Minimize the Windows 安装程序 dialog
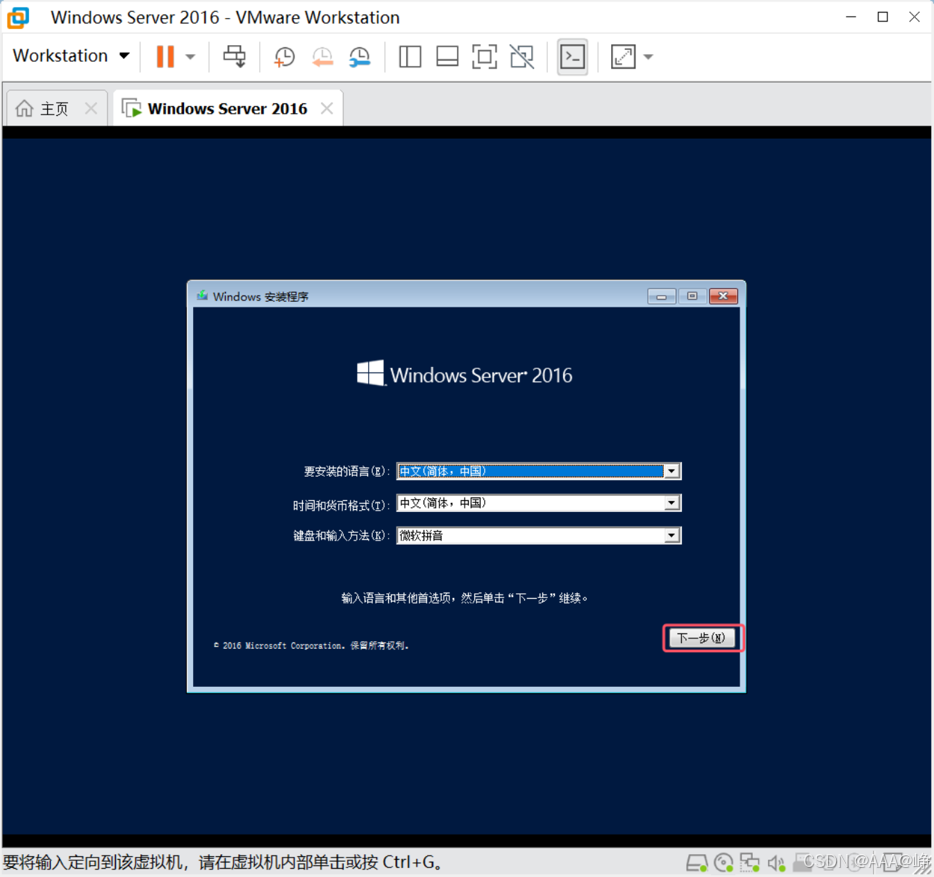This screenshot has height=877, width=934. click(x=661, y=296)
